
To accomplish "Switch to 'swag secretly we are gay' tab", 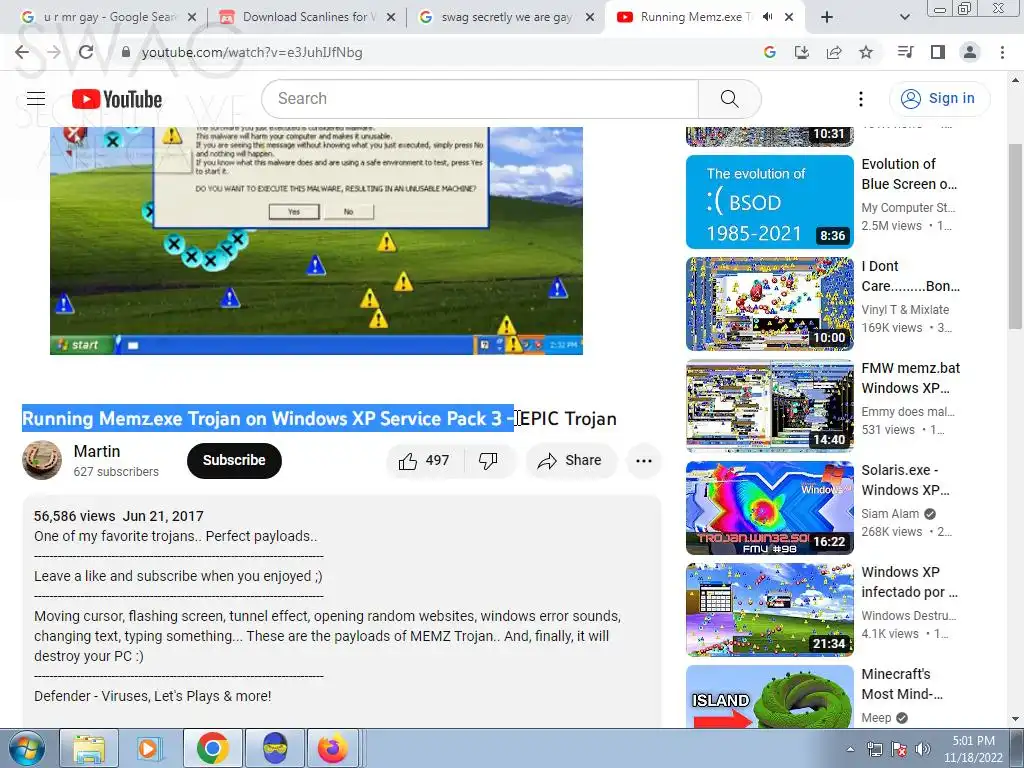I will tap(505, 17).
